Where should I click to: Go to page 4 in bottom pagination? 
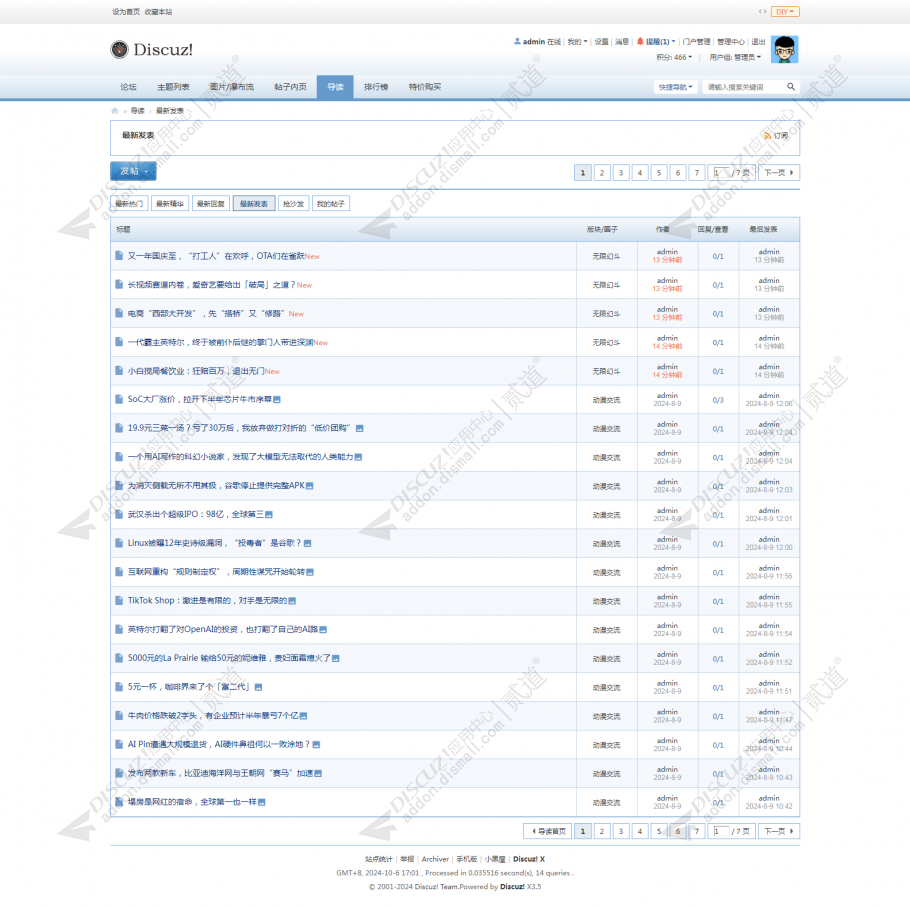(640, 831)
